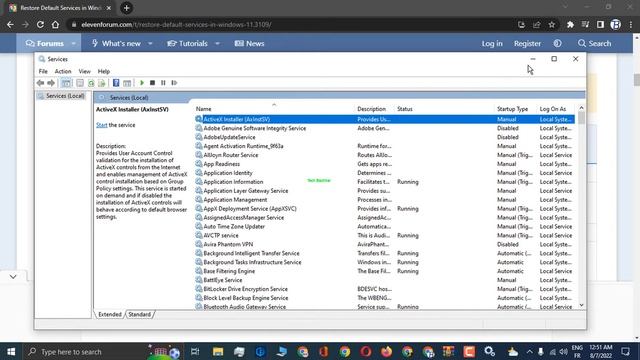Open the View menu in Services
The height and width of the screenshot is (360, 640).
tap(84, 71)
